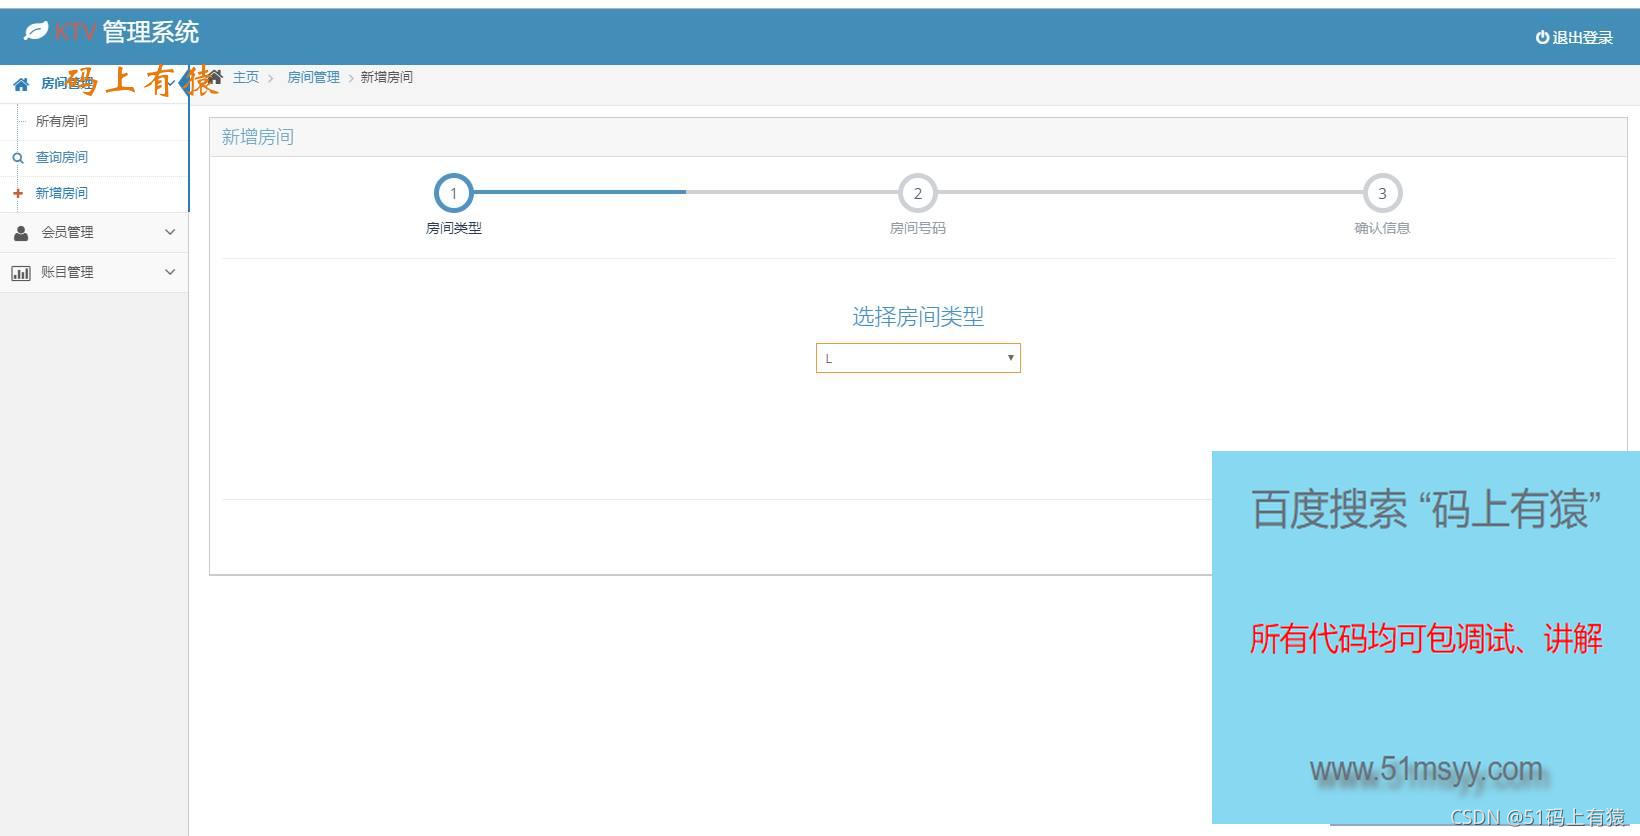Viewport: 1640px width, 836px height.
Task: Expand the 账目管理 chevron arrow
Action: [x=170, y=272]
